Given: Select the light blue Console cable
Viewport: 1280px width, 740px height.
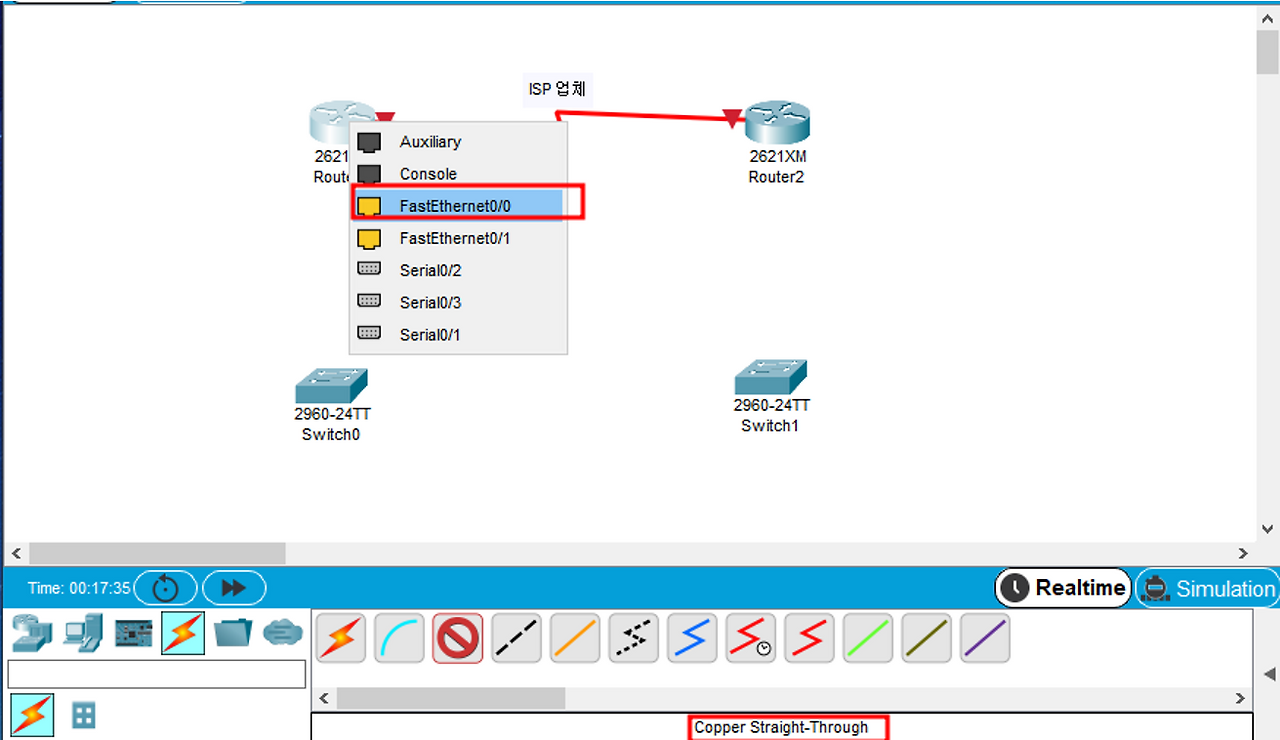Looking at the screenshot, I should [x=399, y=639].
